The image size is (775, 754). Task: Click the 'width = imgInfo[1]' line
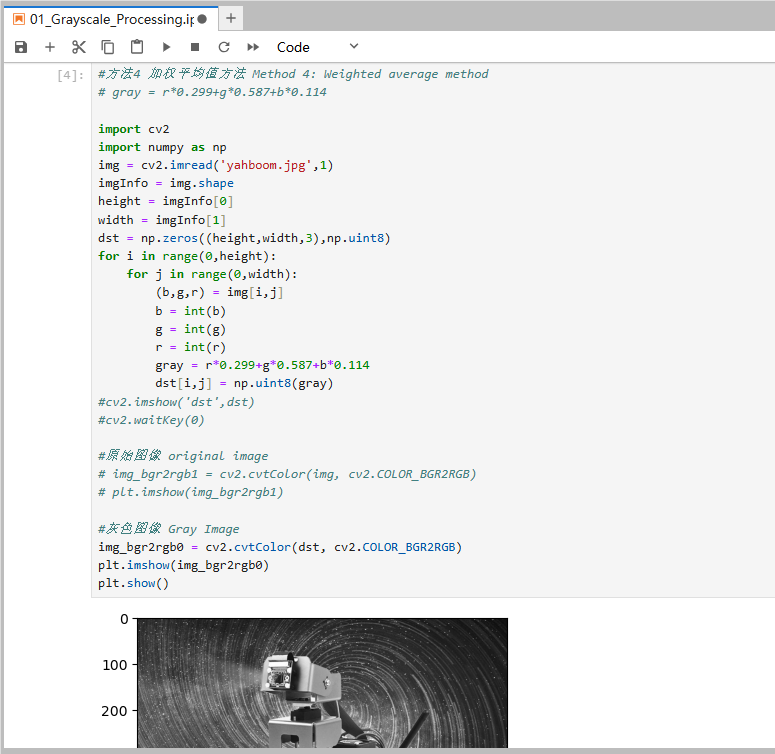(x=162, y=220)
